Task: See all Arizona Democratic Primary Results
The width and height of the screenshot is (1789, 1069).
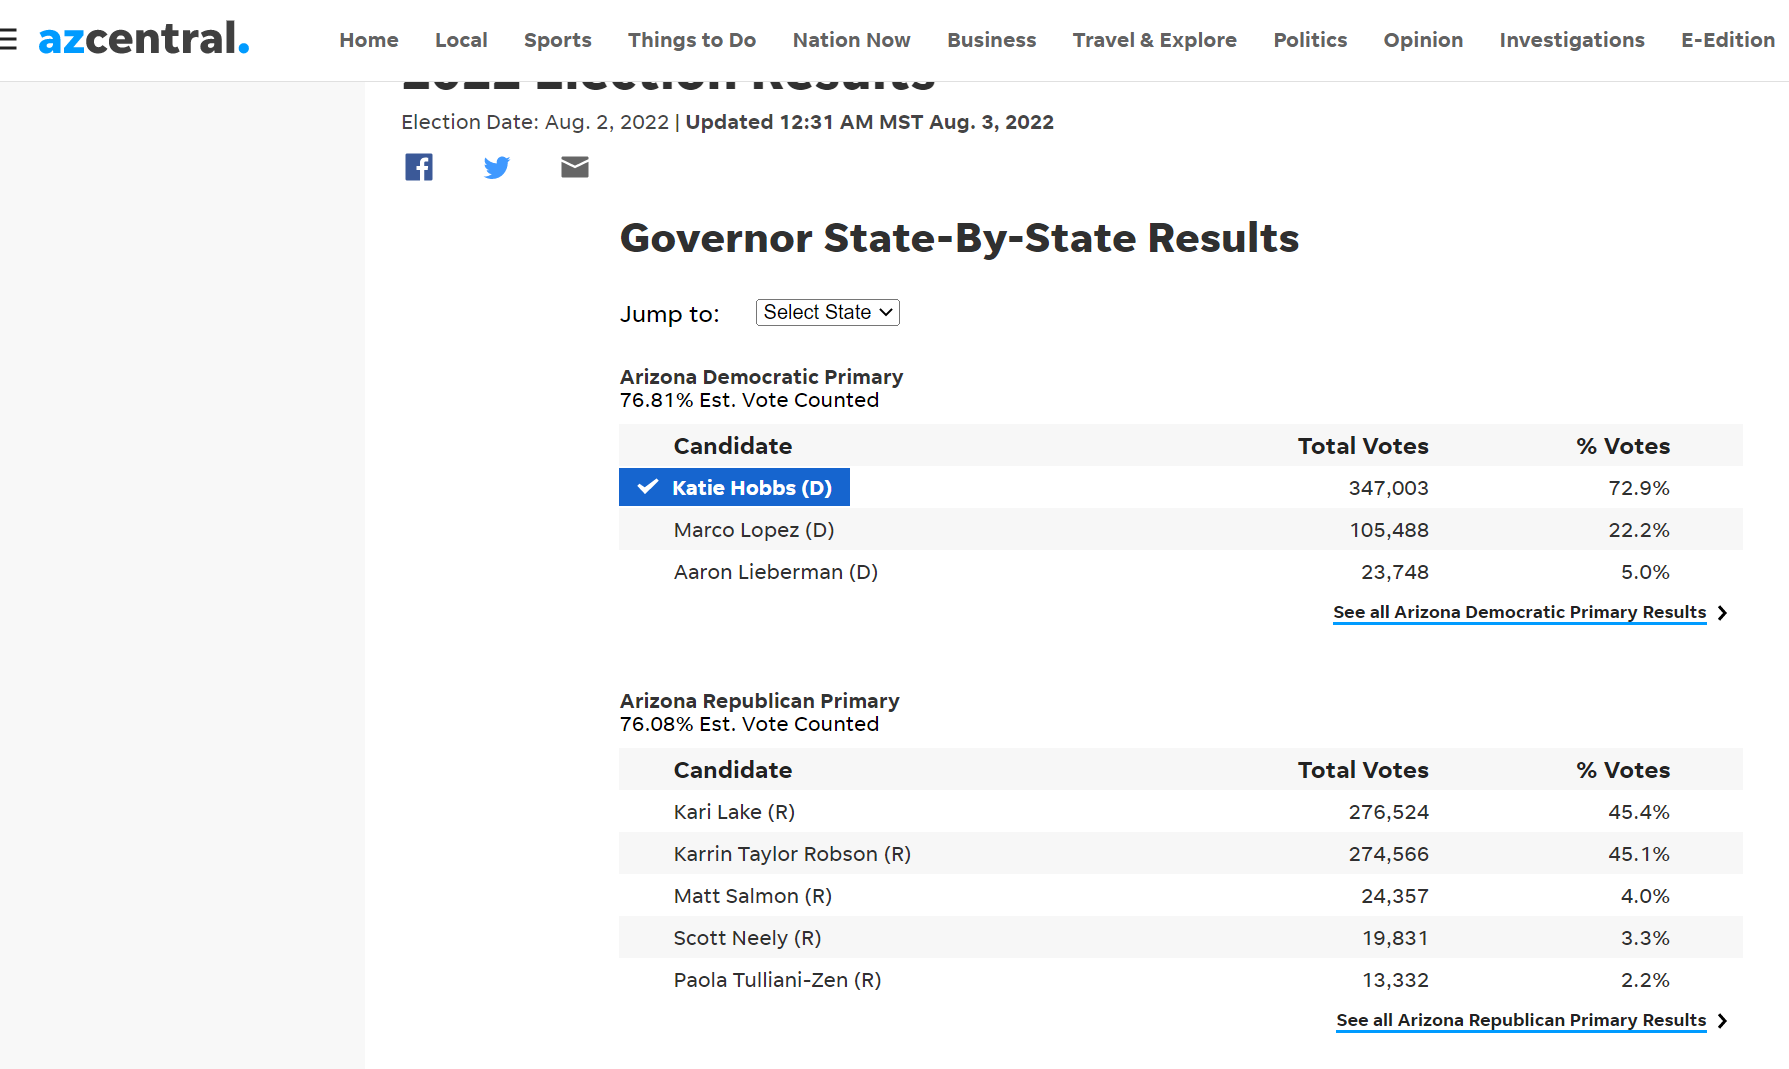Action: pos(1519,612)
